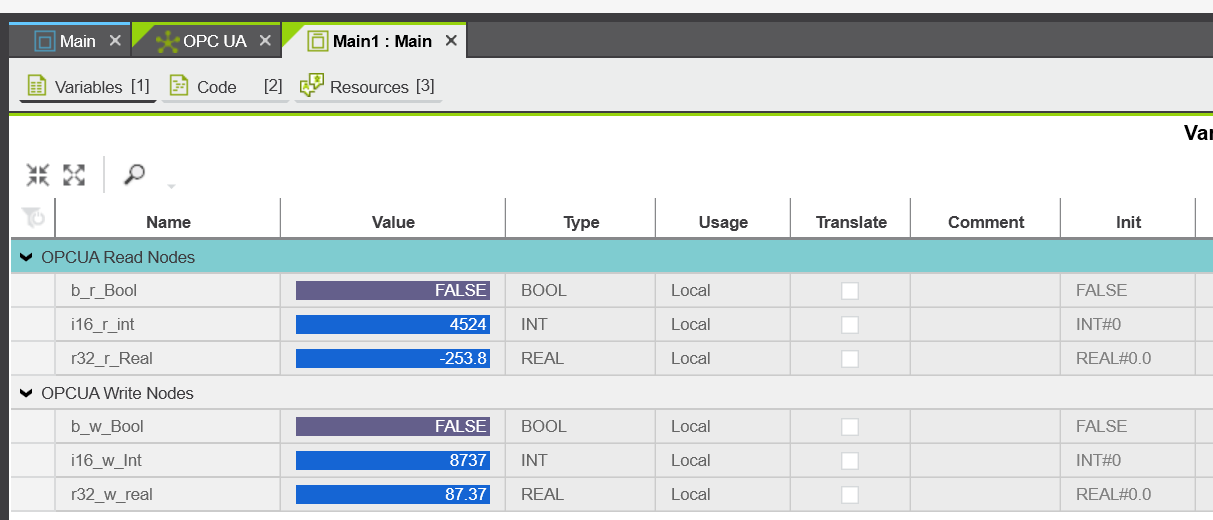Close the Main1 : Main tab
The height and width of the screenshot is (520, 1213).
coord(451,41)
